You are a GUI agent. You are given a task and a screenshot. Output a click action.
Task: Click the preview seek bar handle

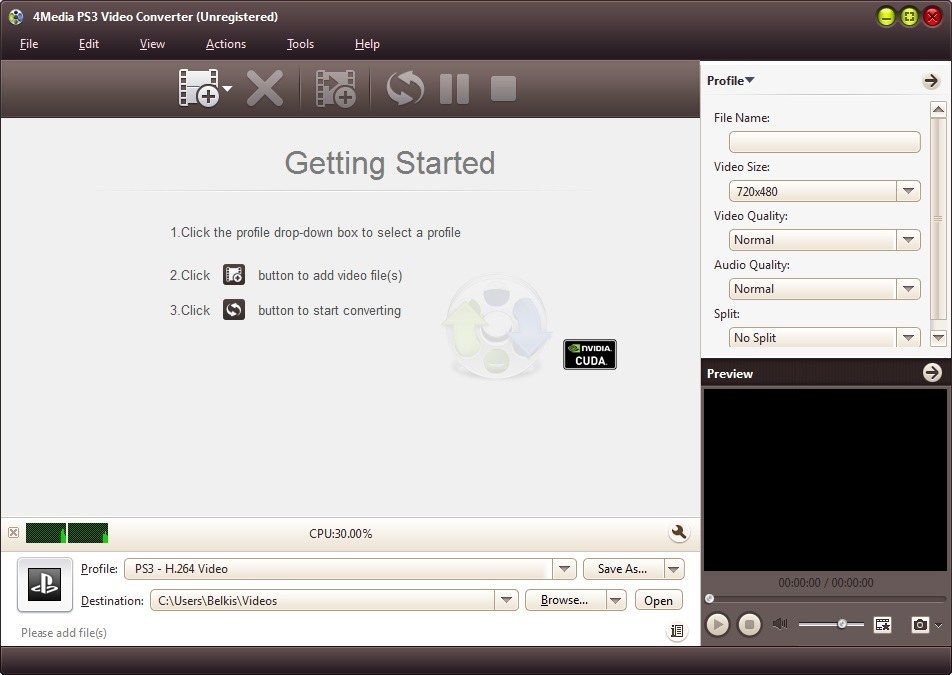[709, 599]
